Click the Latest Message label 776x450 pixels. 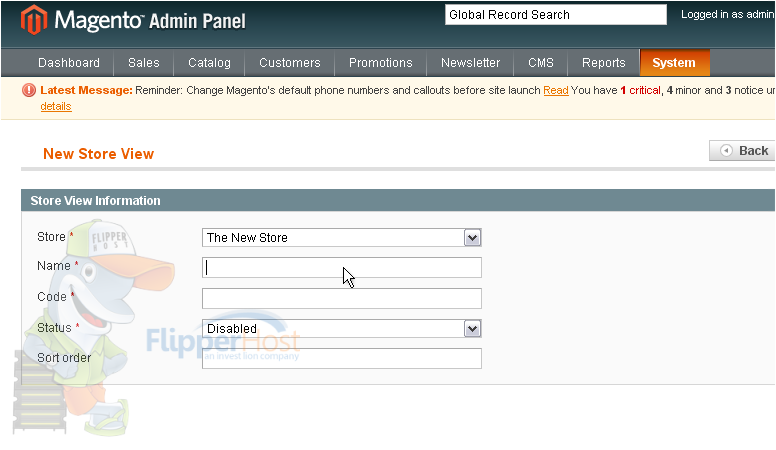[x=87, y=90]
